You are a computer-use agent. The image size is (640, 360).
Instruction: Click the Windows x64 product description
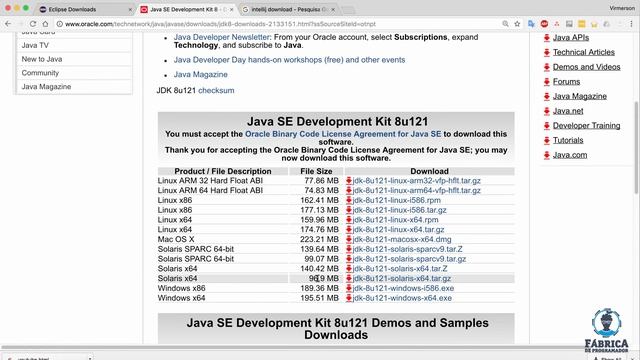point(181,298)
